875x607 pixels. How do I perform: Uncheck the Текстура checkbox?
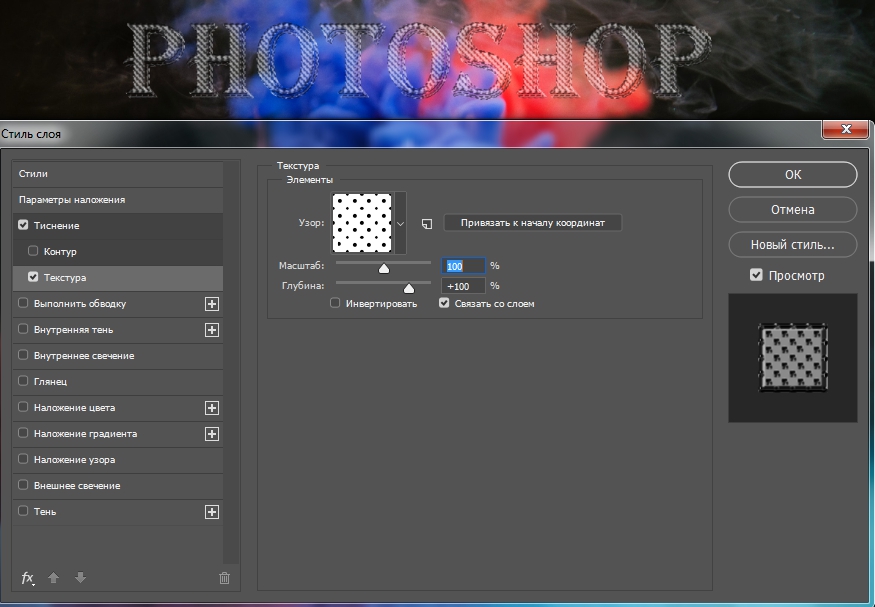pyautogui.click(x=33, y=277)
